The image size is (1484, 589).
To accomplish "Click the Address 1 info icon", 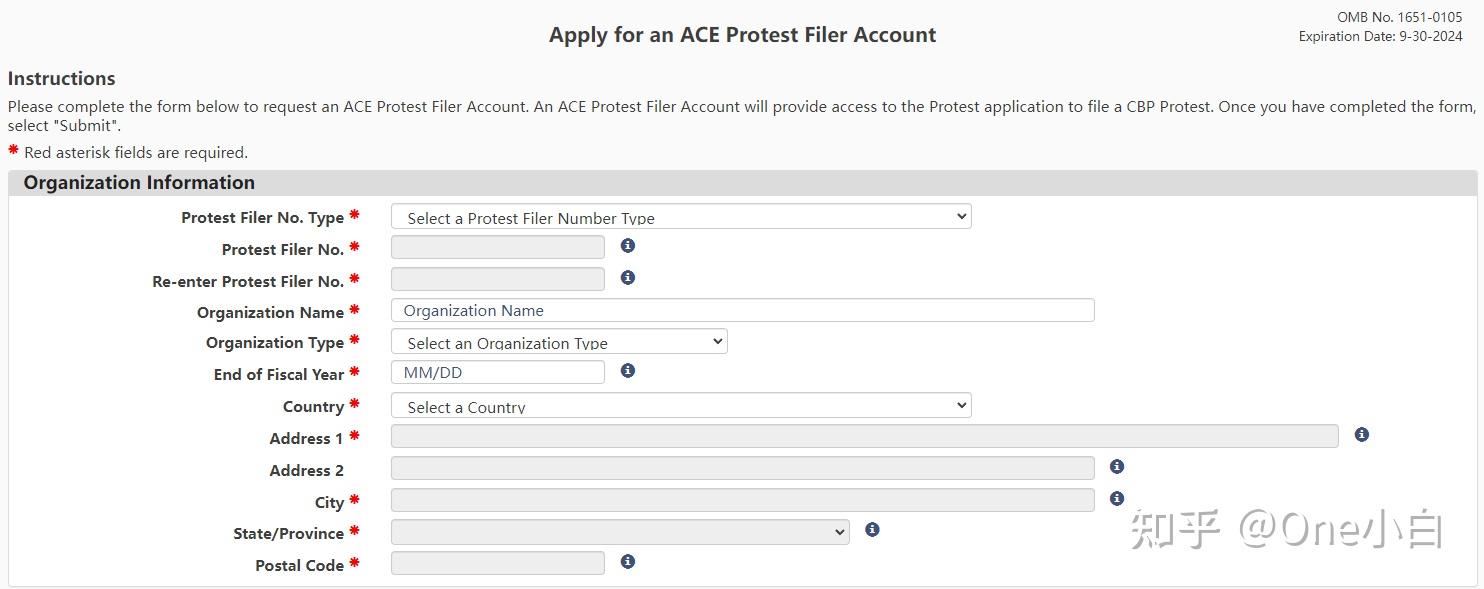I will pyautogui.click(x=1361, y=434).
